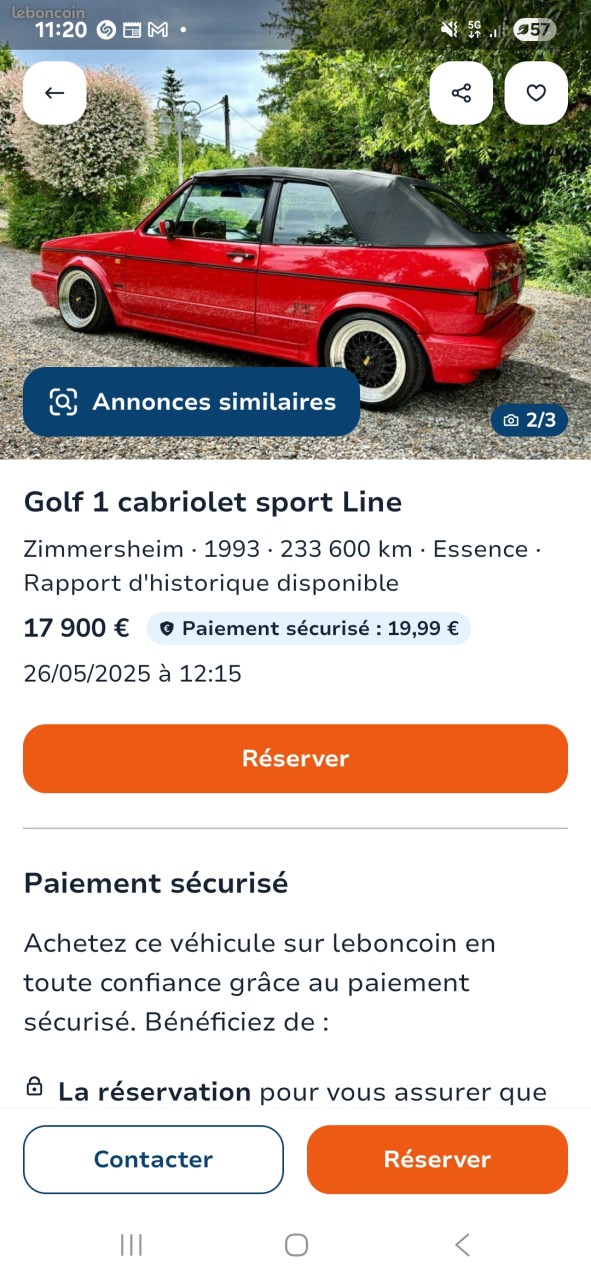Tap Contacter at the bottom
Viewport: 591px width, 1280px height.
153,1159
